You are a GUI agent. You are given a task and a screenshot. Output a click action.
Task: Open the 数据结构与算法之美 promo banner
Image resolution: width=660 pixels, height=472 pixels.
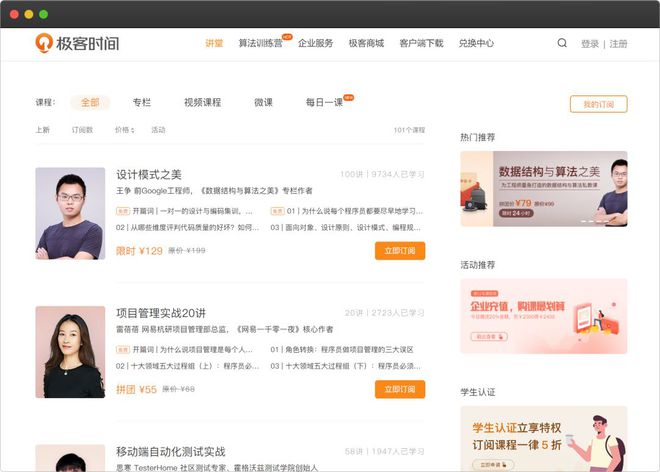[544, 189]
